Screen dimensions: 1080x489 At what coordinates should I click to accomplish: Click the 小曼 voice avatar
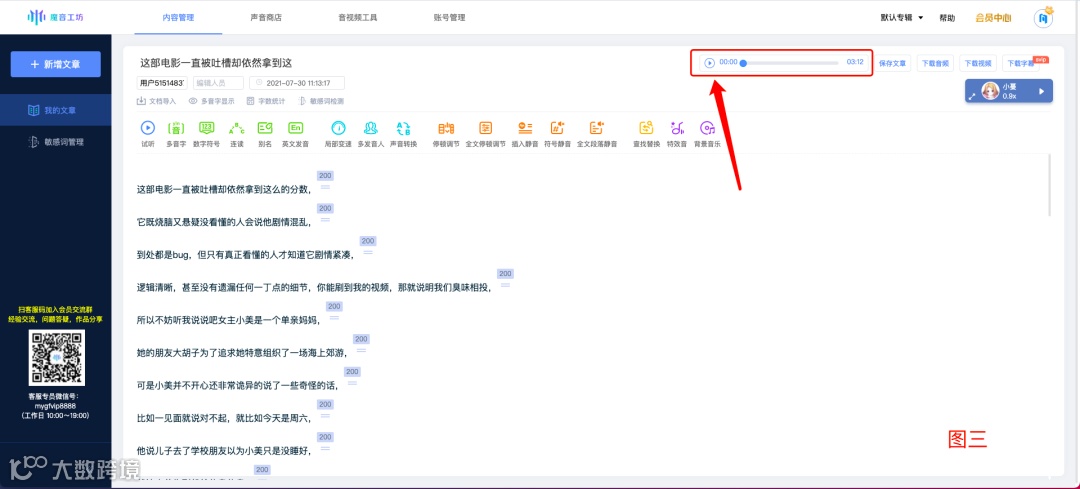(x=990, y=91)
